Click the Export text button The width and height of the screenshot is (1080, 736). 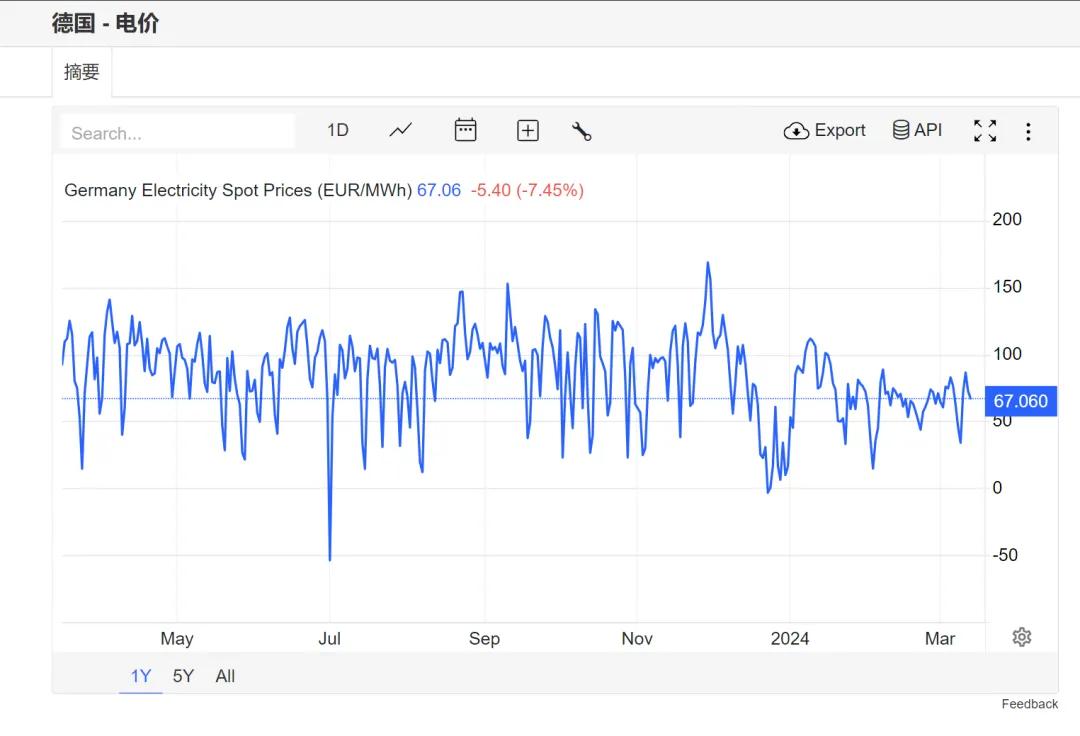point(840,130)
